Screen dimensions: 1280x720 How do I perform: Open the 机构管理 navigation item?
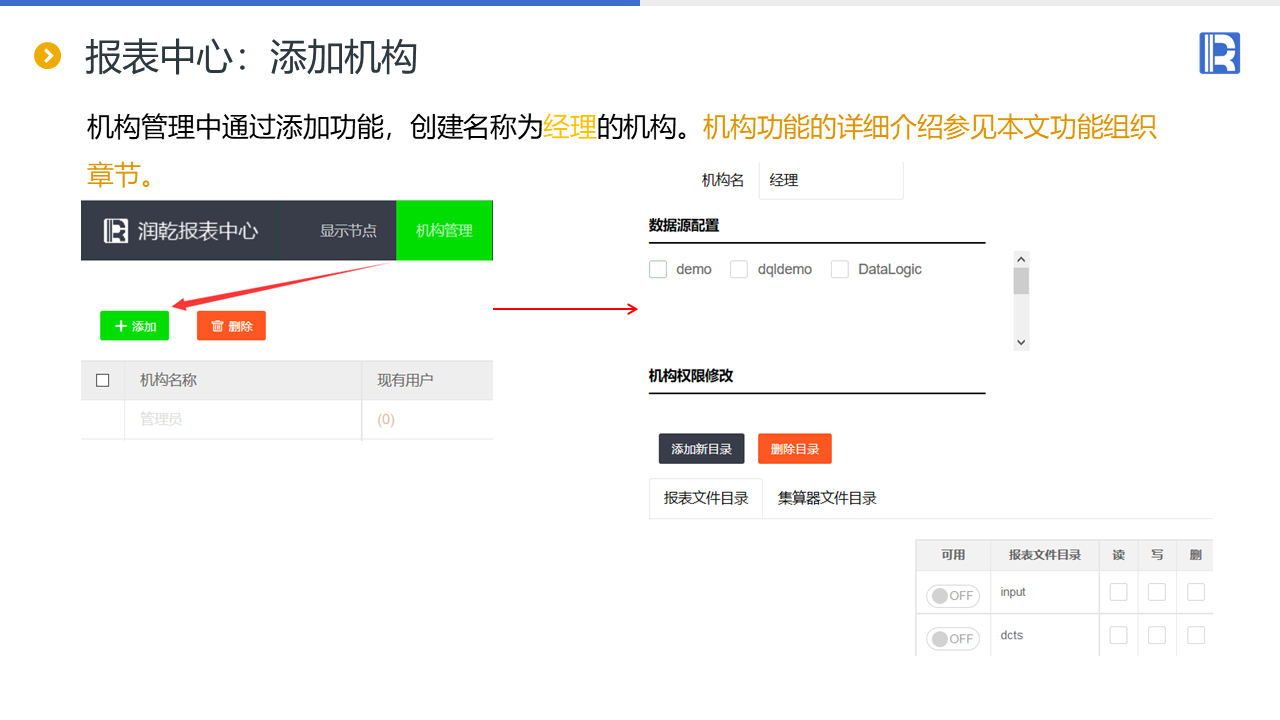(x=444, y=231)
